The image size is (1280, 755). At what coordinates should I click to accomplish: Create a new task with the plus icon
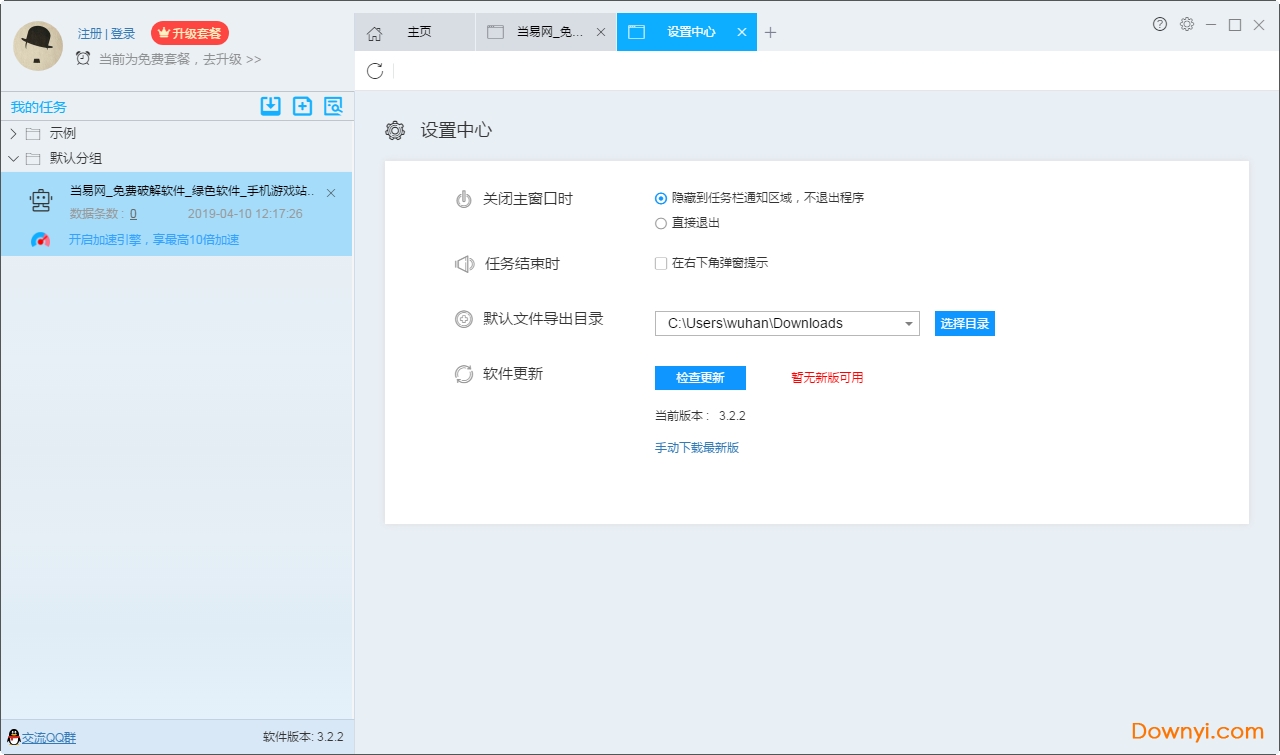tap(302, 106)
